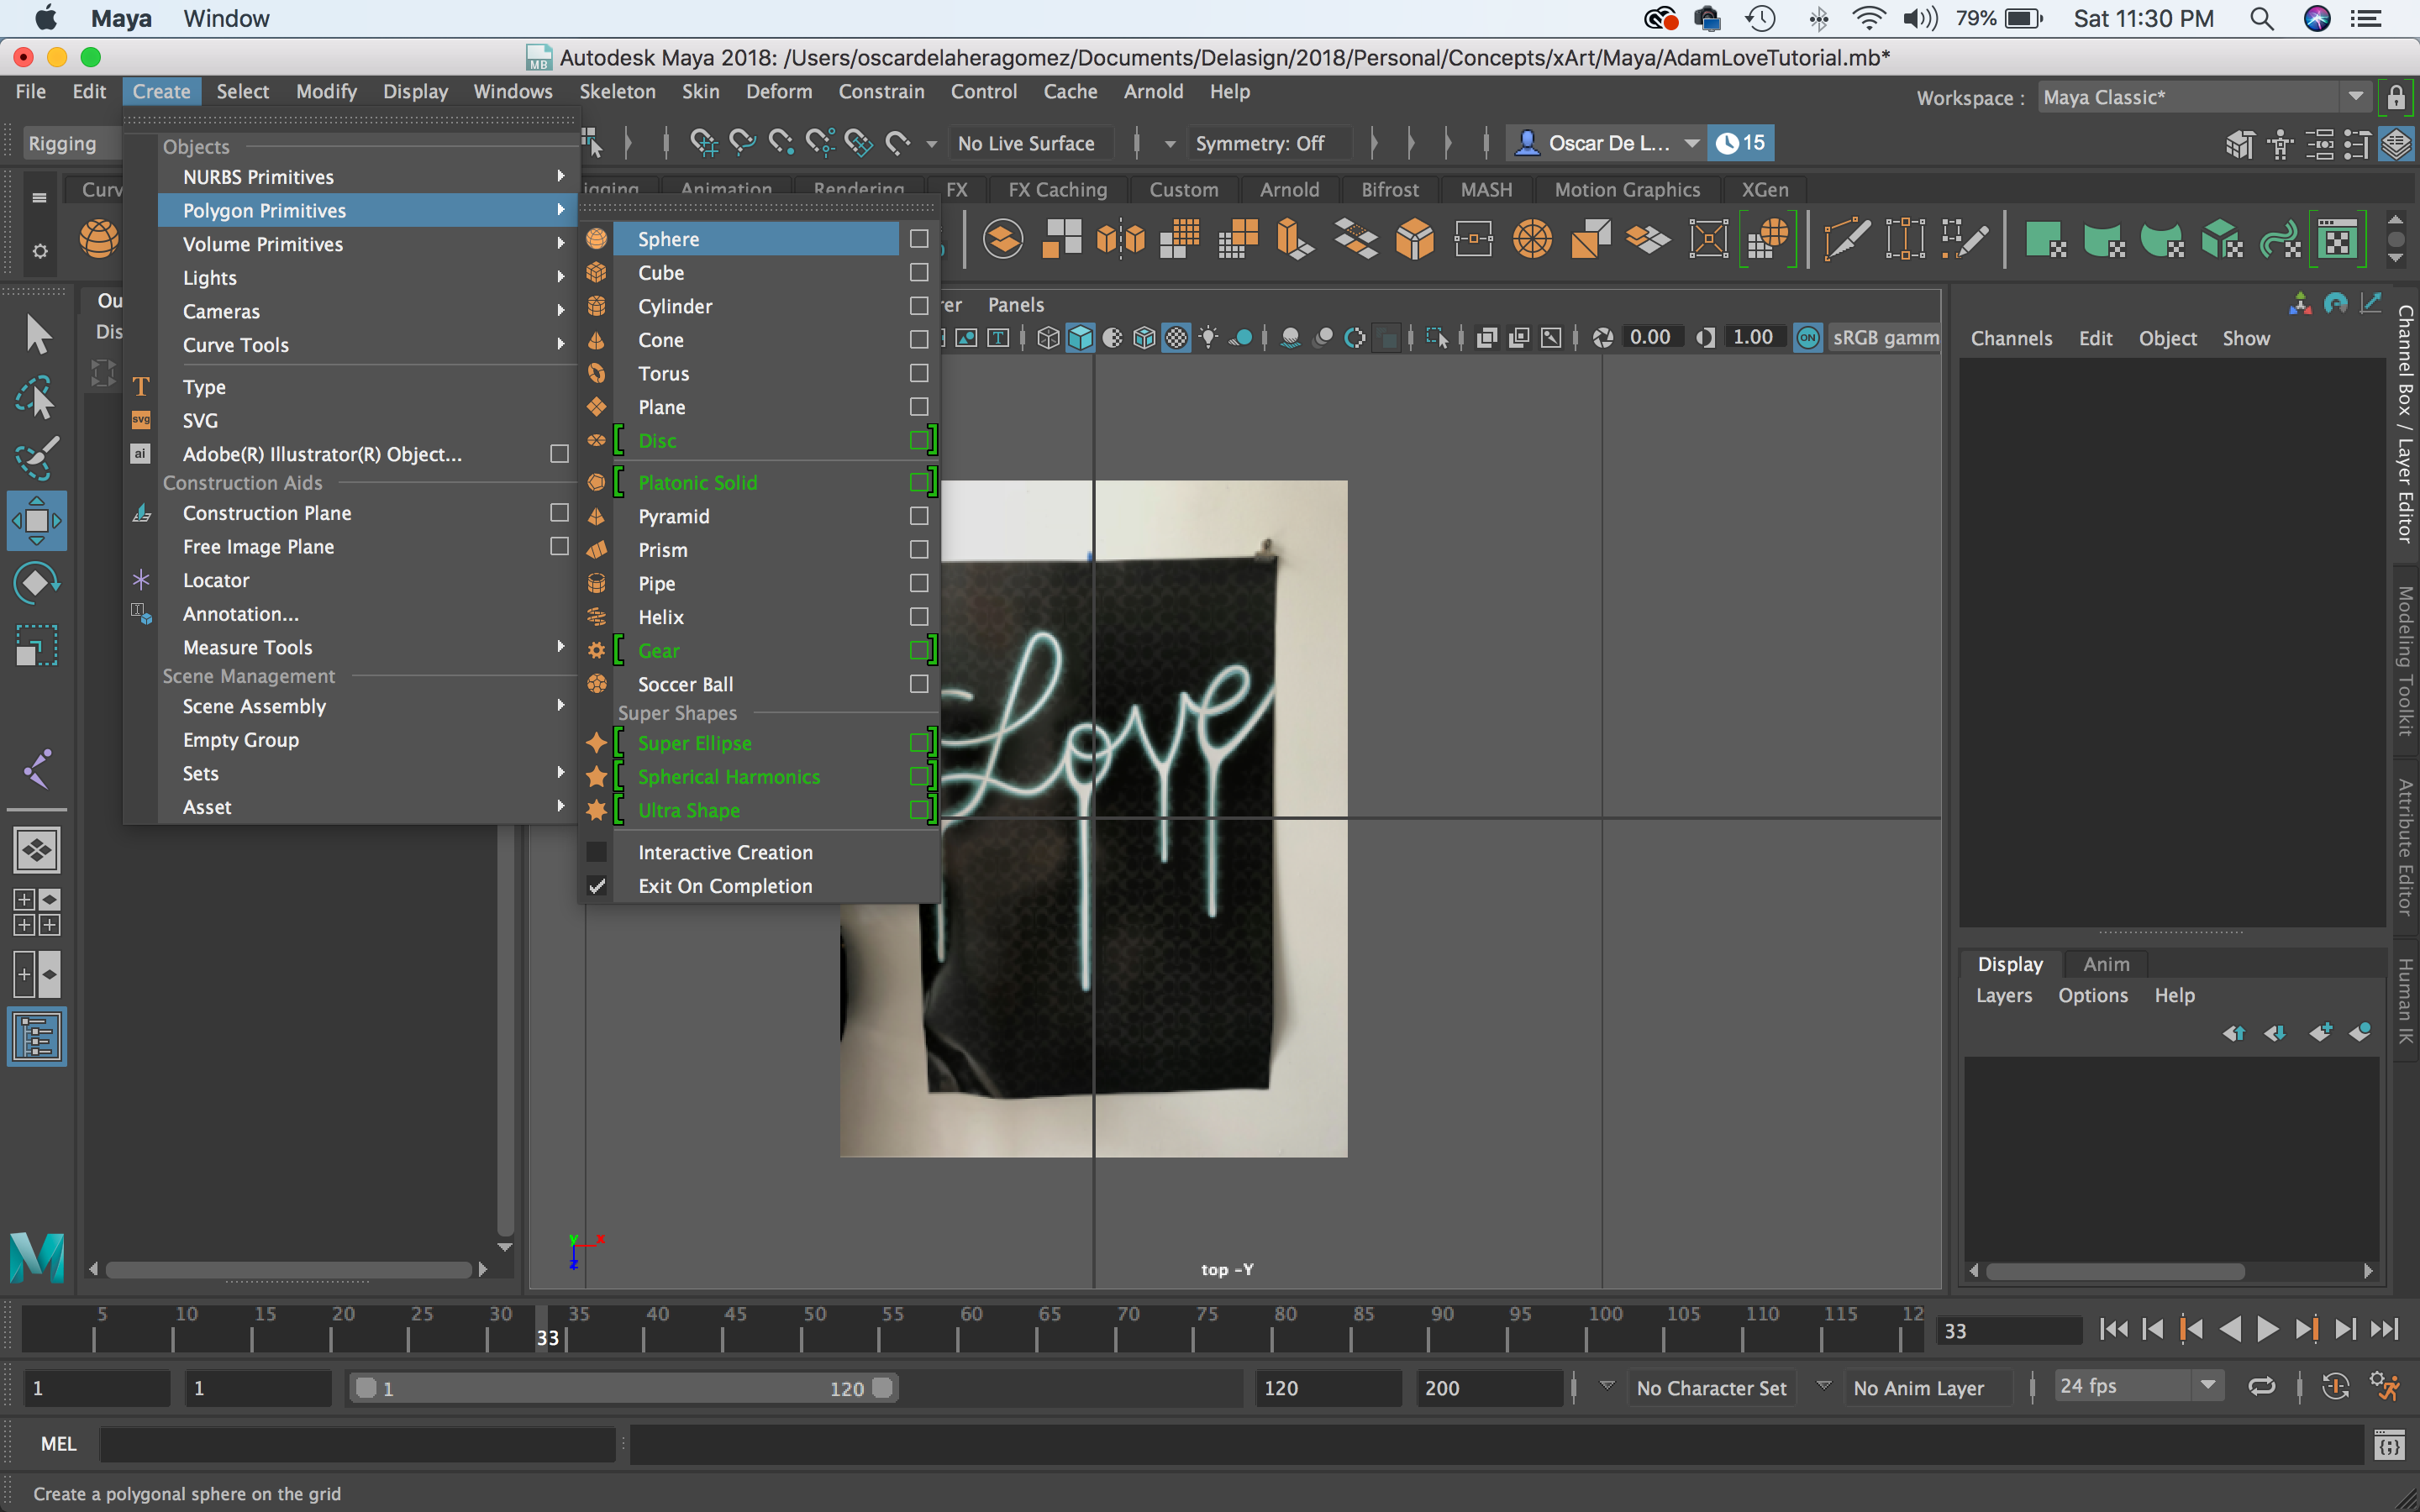
Task: Open Siri from menu bar
Action: coord(2317,19)
